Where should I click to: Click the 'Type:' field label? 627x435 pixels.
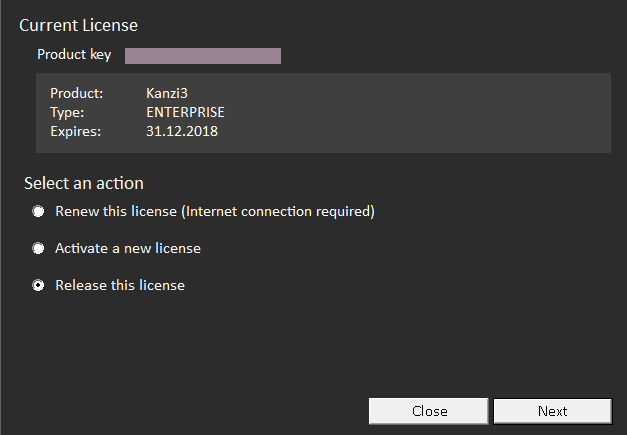pos(66,112)
